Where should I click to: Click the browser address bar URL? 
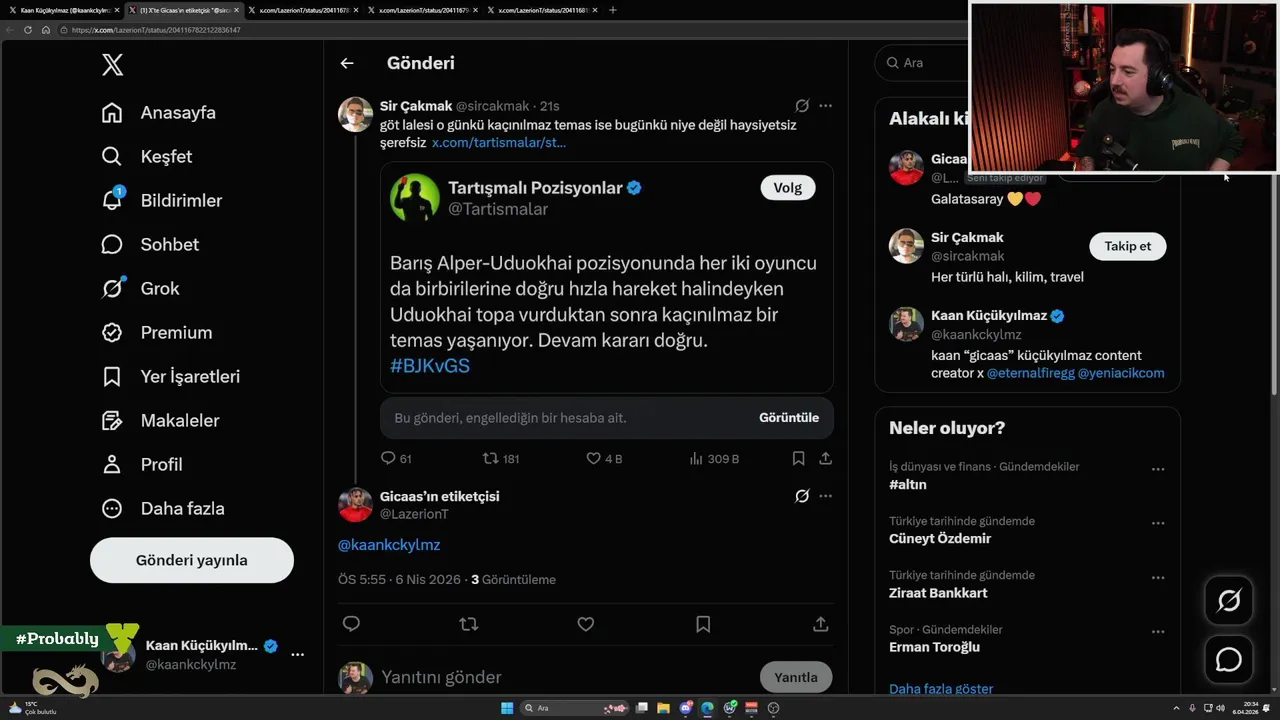point(157,30)
